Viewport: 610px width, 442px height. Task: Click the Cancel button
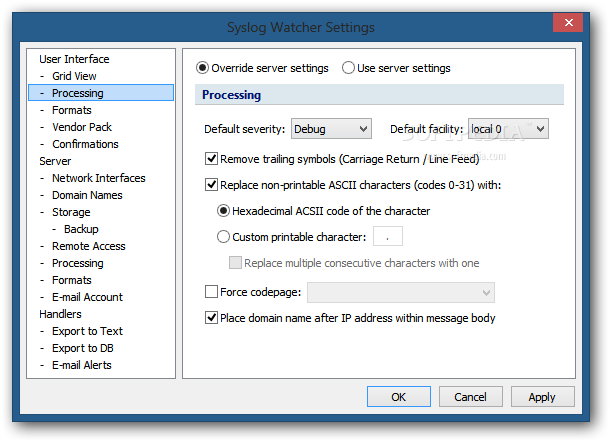[471, 396]
